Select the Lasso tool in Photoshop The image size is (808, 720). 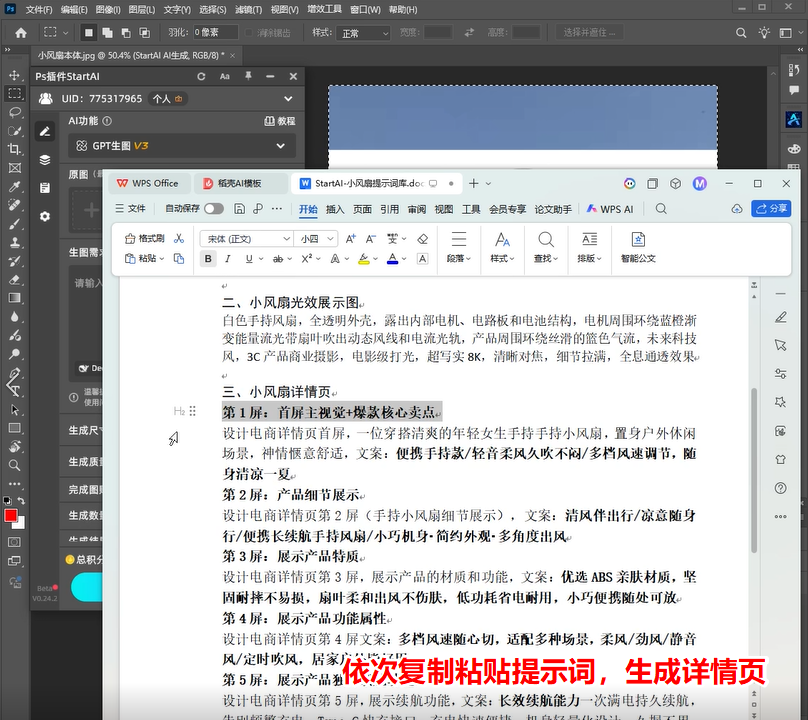(x=14, y=112)
